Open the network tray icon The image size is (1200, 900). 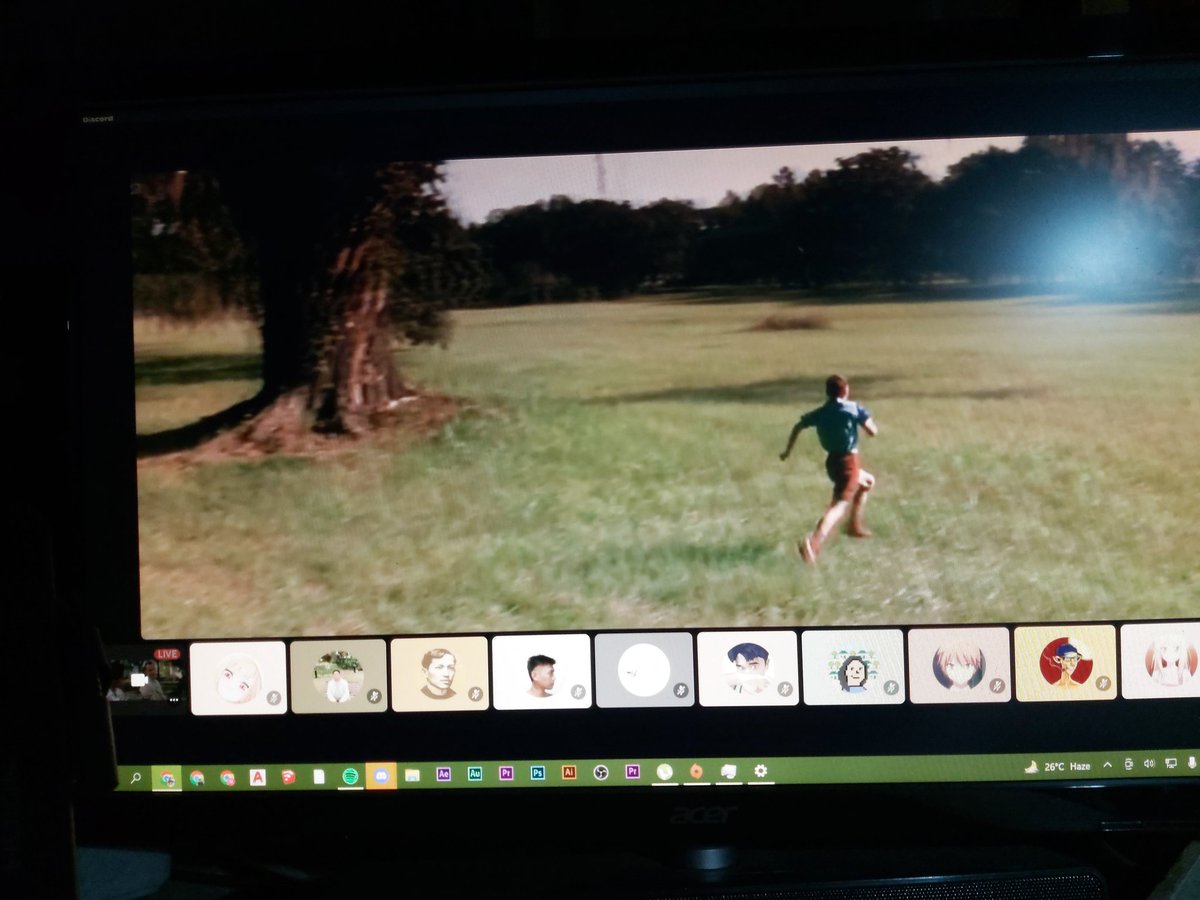click(x=1169, y=764)
